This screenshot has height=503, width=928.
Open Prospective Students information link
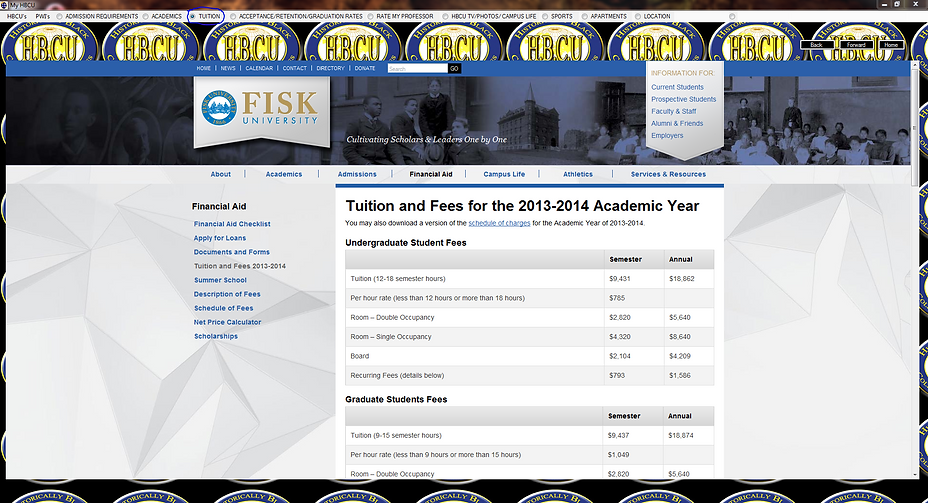coord(684,99)
